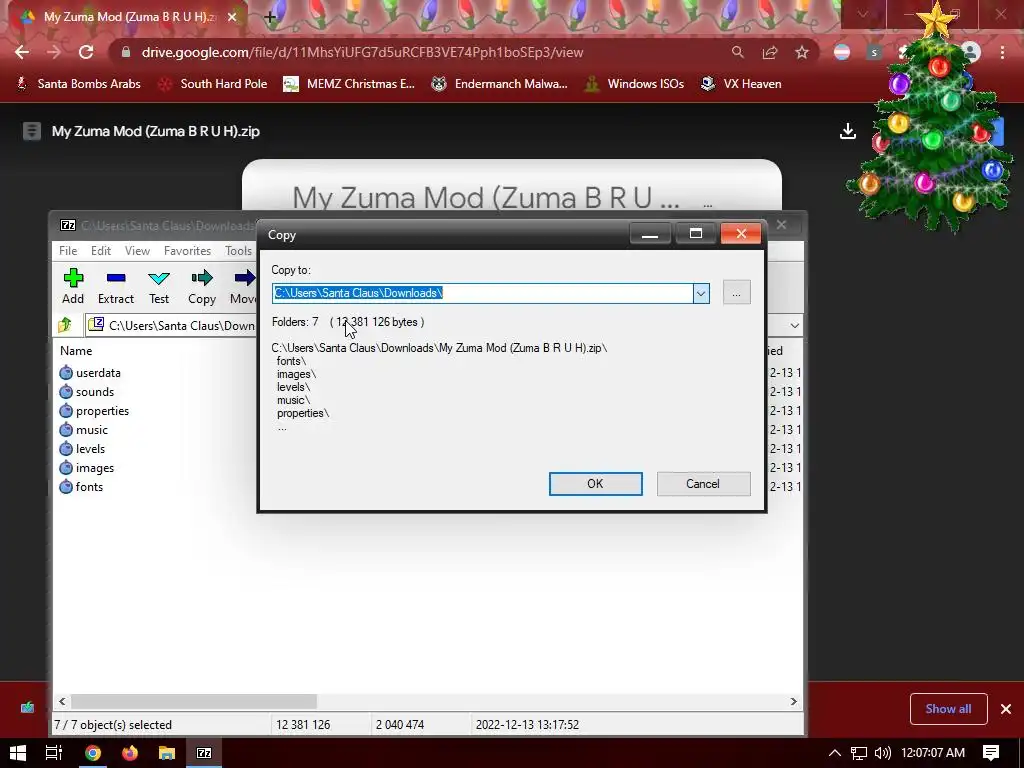1024x768 pixels.
Task: Open File Explorer from the taskbar
Action: (x=167, y=753)
